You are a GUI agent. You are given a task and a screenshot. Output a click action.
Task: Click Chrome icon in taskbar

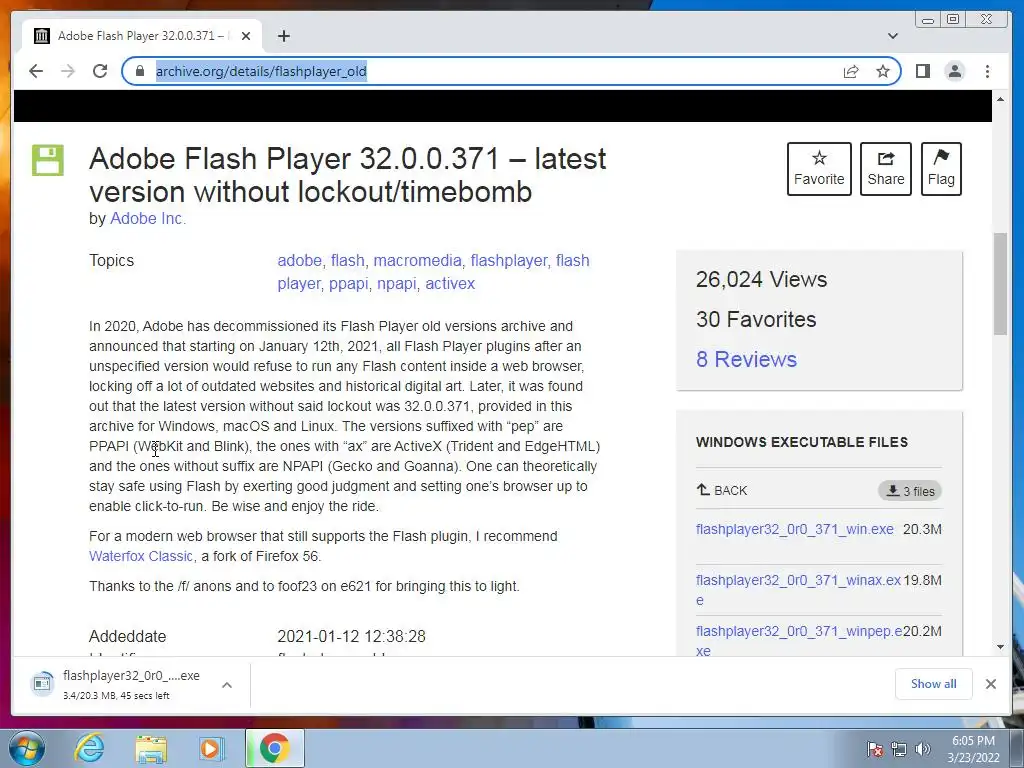tap(274, 748)
